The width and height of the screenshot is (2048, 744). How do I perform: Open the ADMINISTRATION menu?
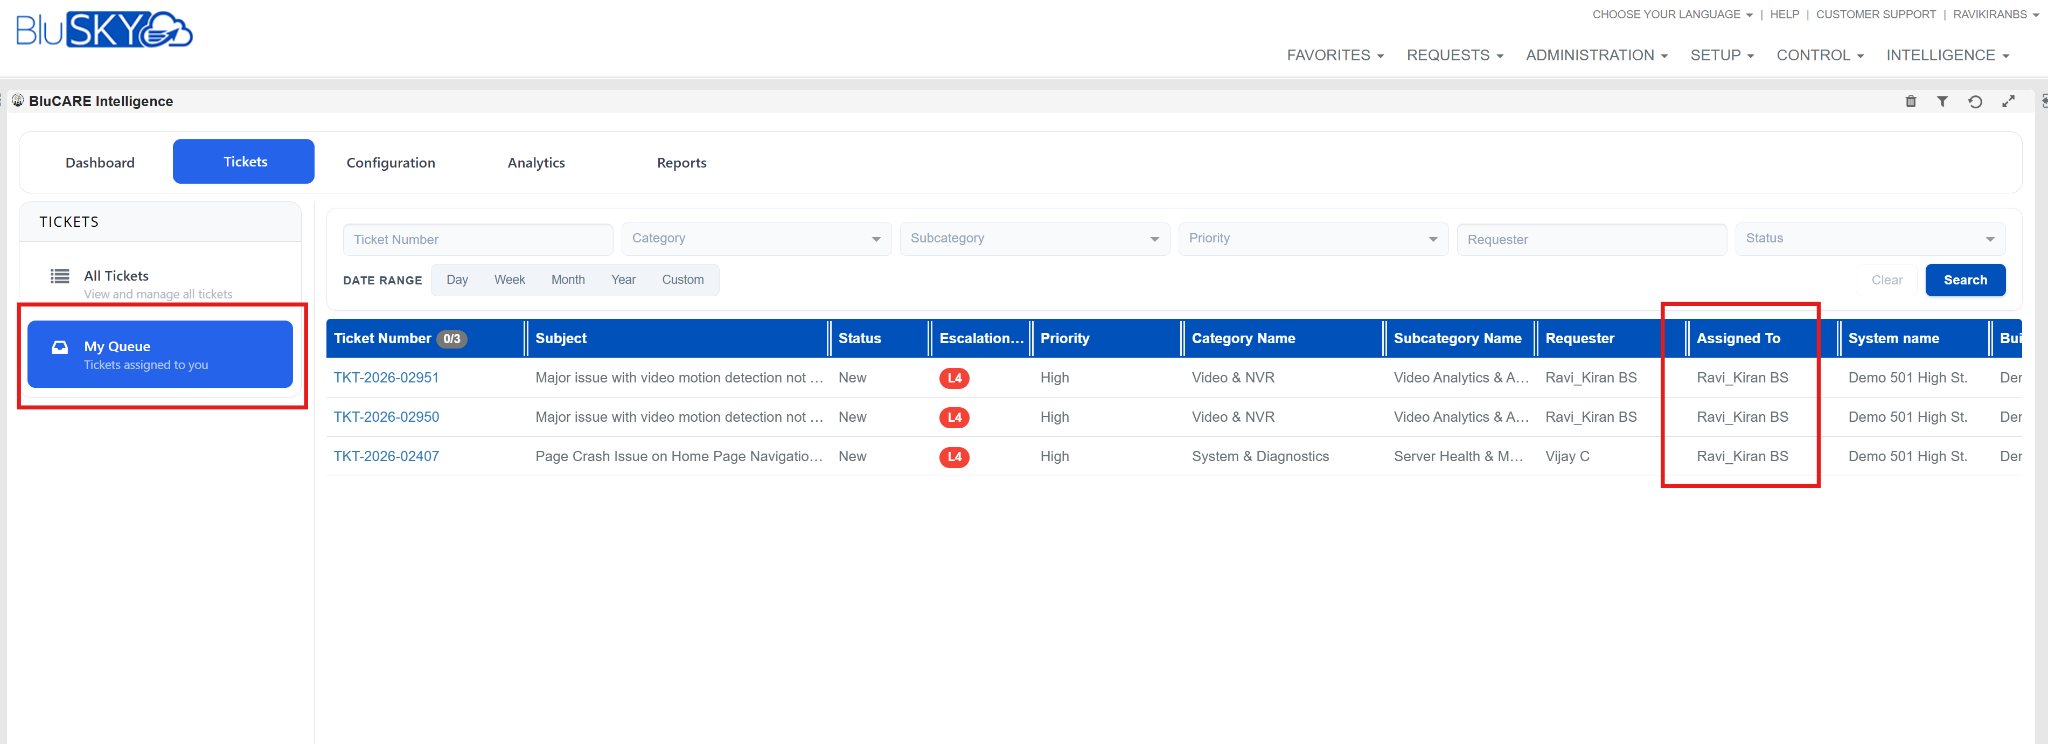point(1596,55)
